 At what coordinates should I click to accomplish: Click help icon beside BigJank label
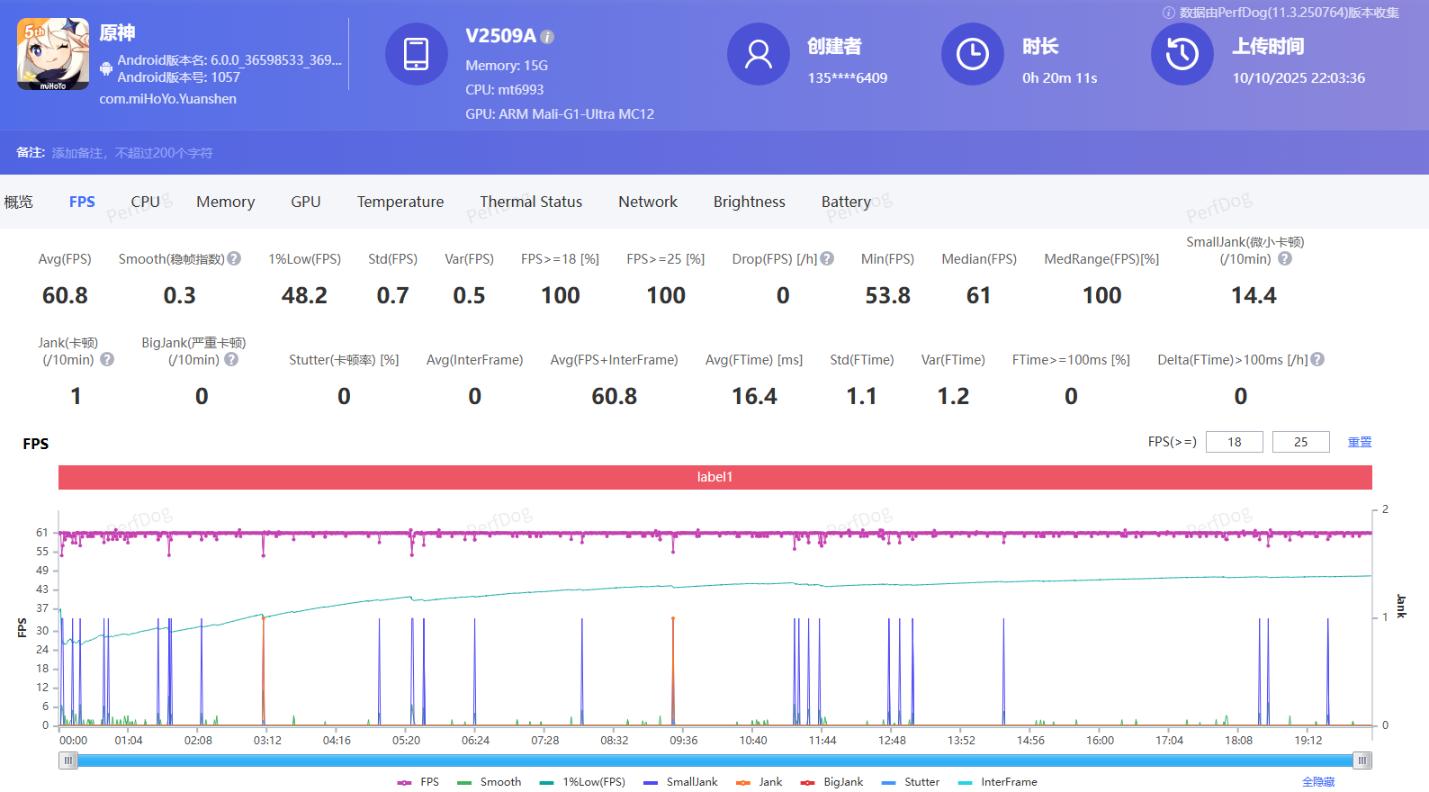pos(231,360)
